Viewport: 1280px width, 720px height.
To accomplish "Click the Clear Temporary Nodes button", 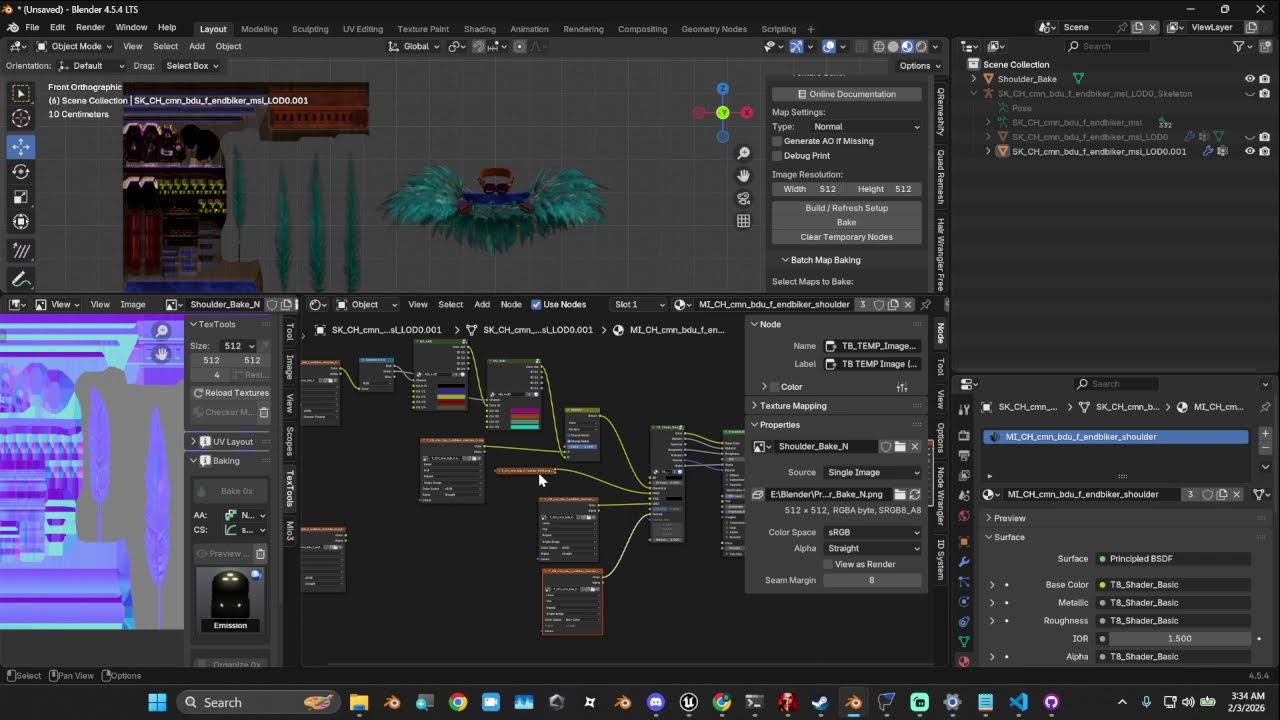I will pos(846,237).
